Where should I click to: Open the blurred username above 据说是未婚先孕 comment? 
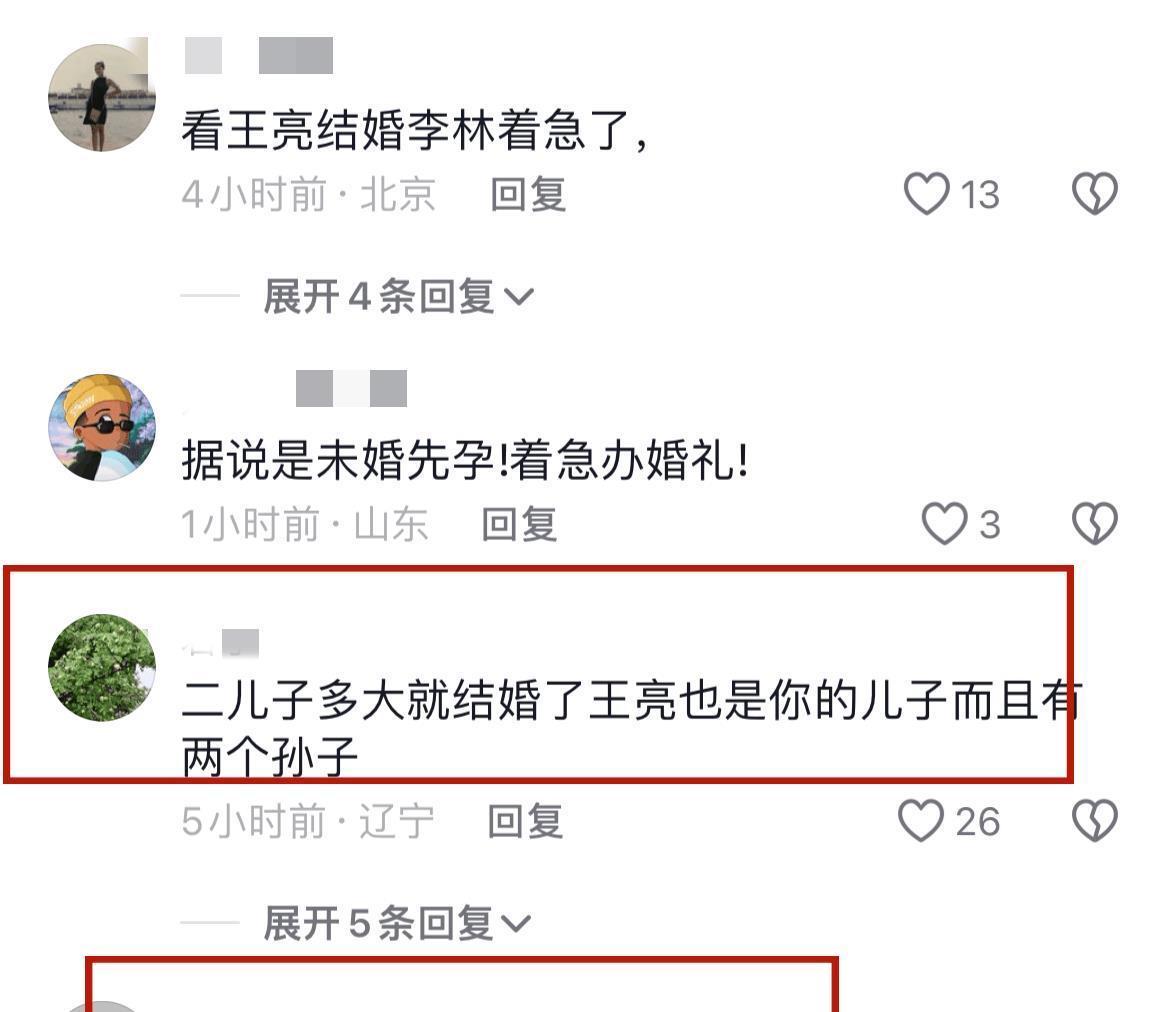[x=351, y=388]
